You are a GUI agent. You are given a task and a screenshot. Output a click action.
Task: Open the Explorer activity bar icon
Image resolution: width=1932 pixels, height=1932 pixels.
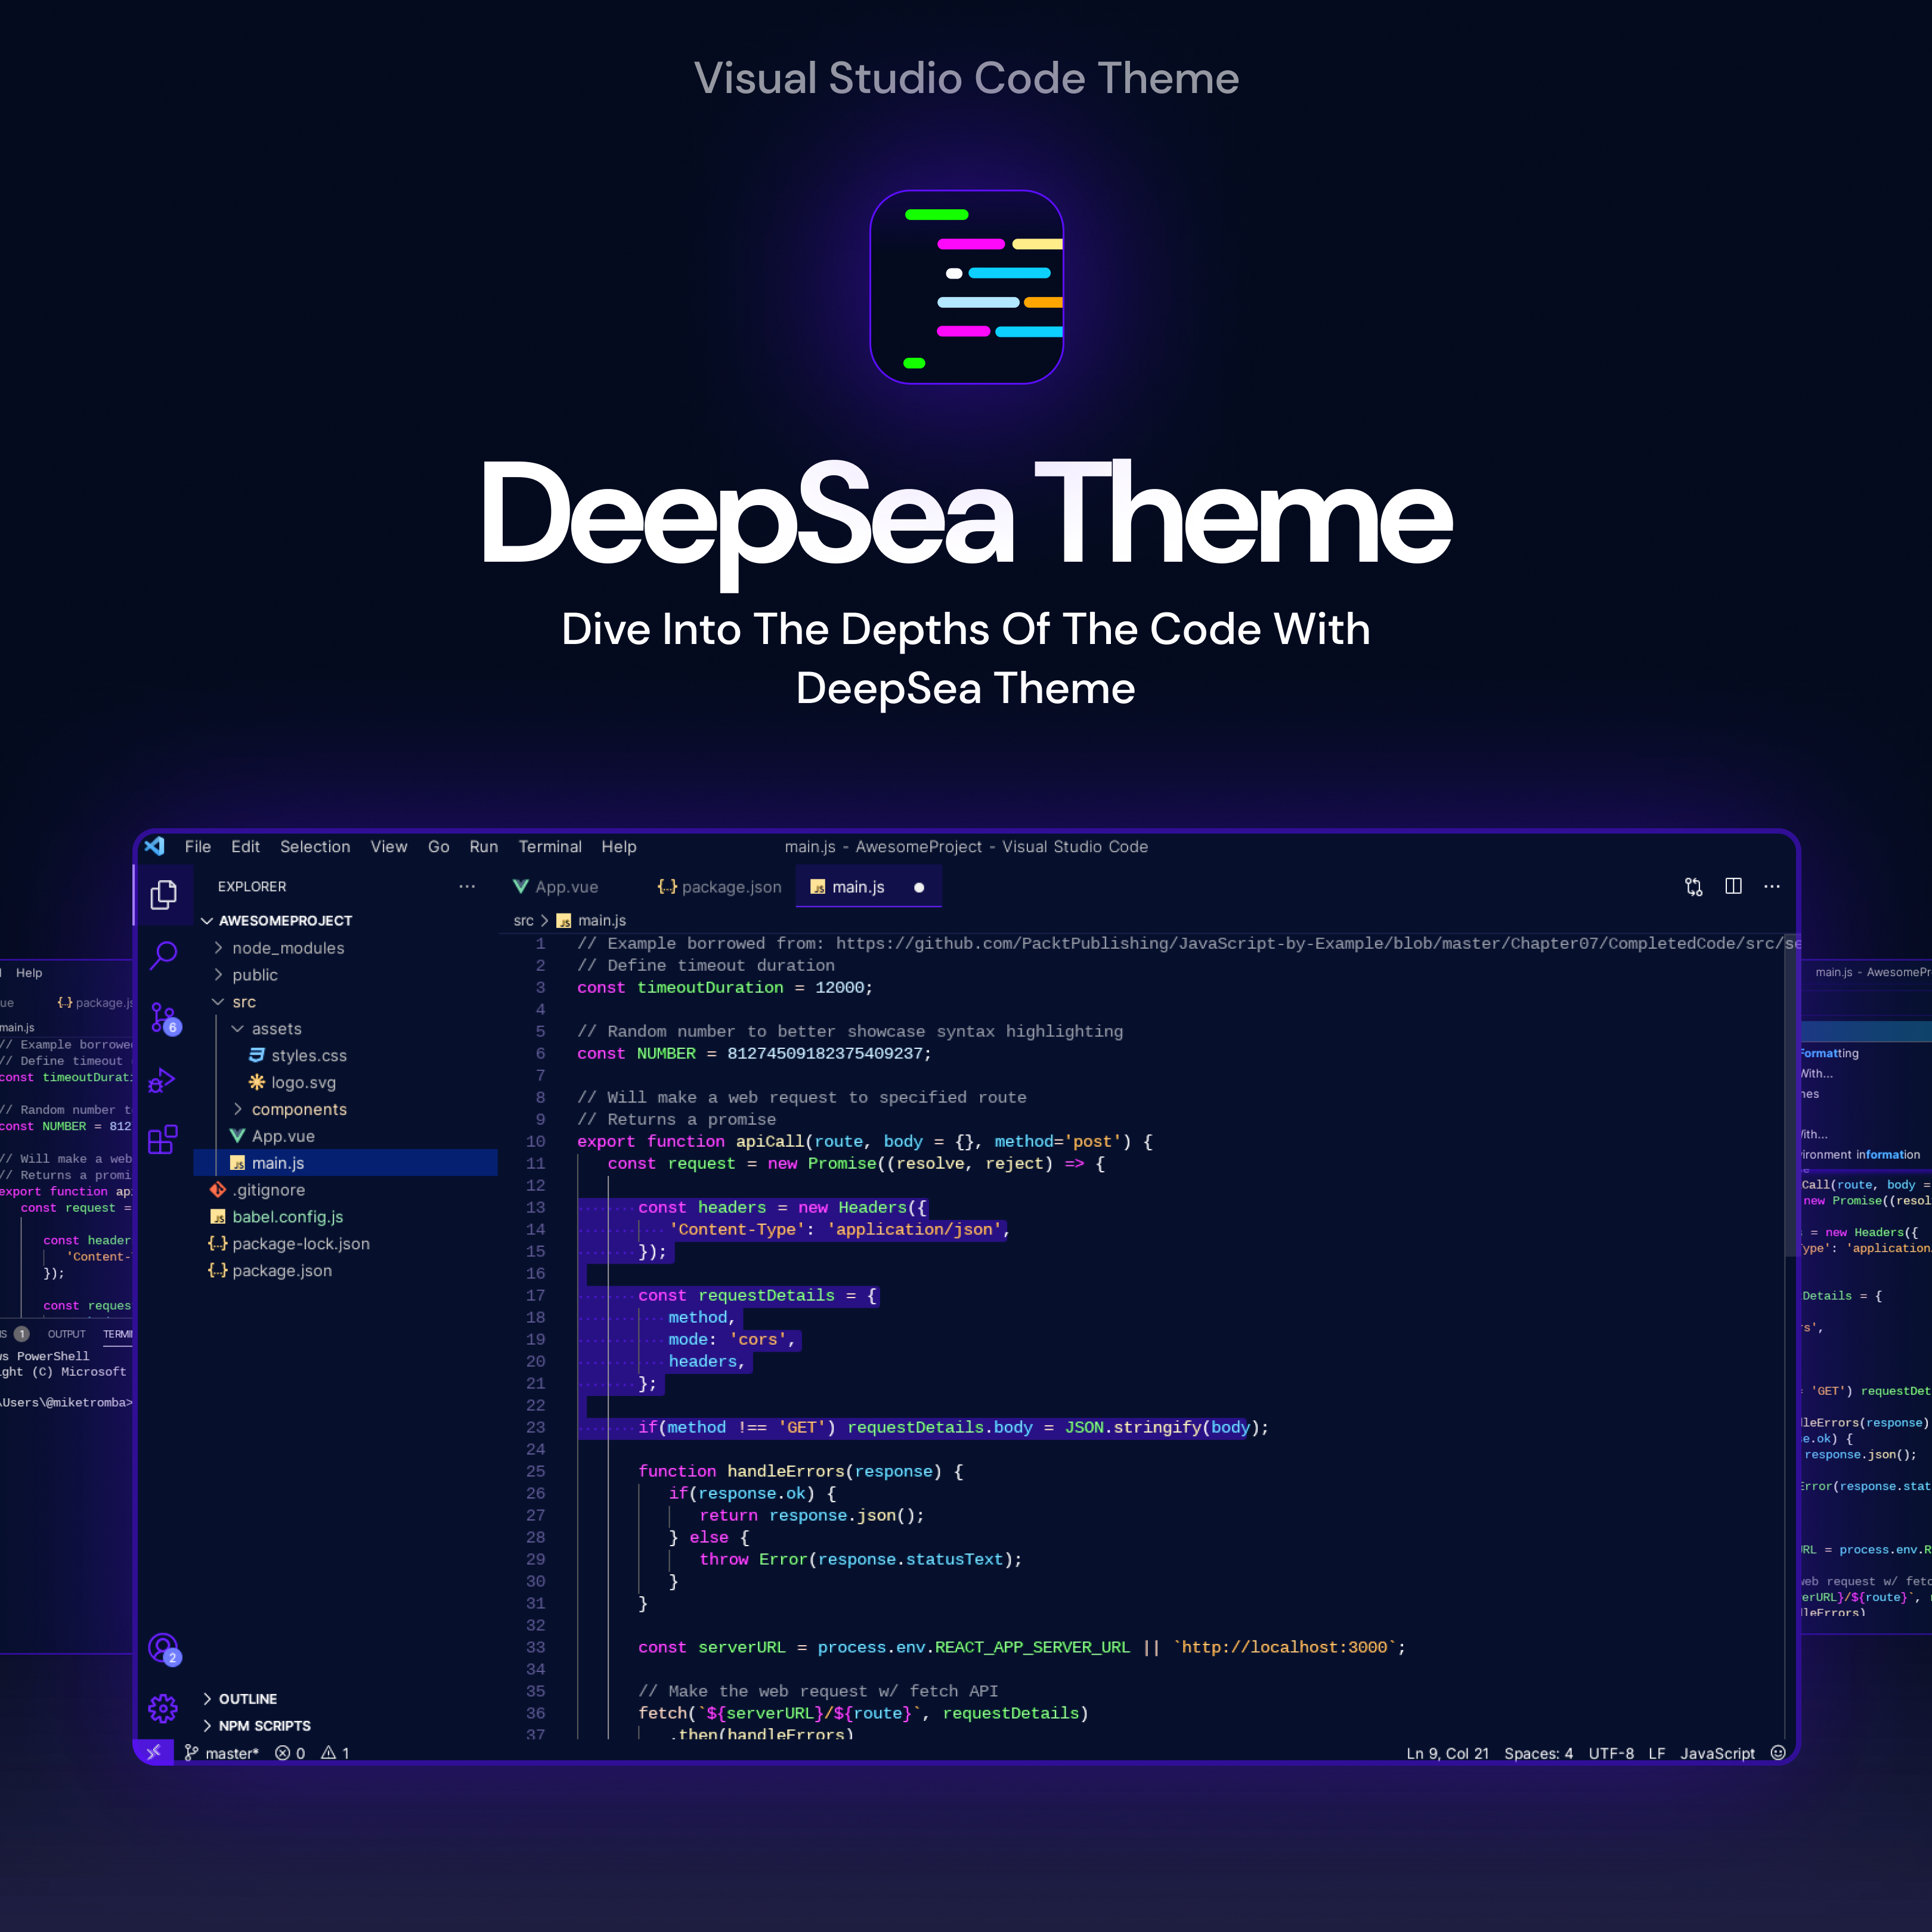click(x=163, y=894)
